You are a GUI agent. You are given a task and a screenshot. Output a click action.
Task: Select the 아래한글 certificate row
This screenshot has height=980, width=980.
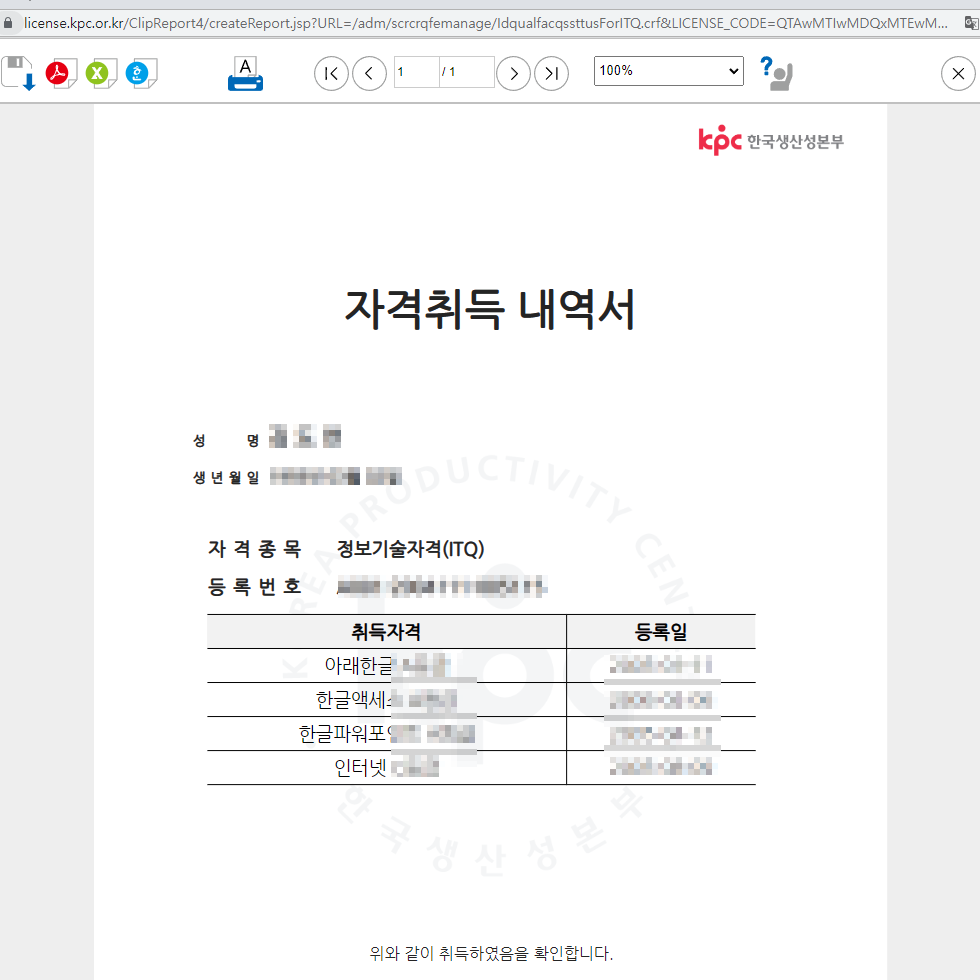tap(385, 663)
